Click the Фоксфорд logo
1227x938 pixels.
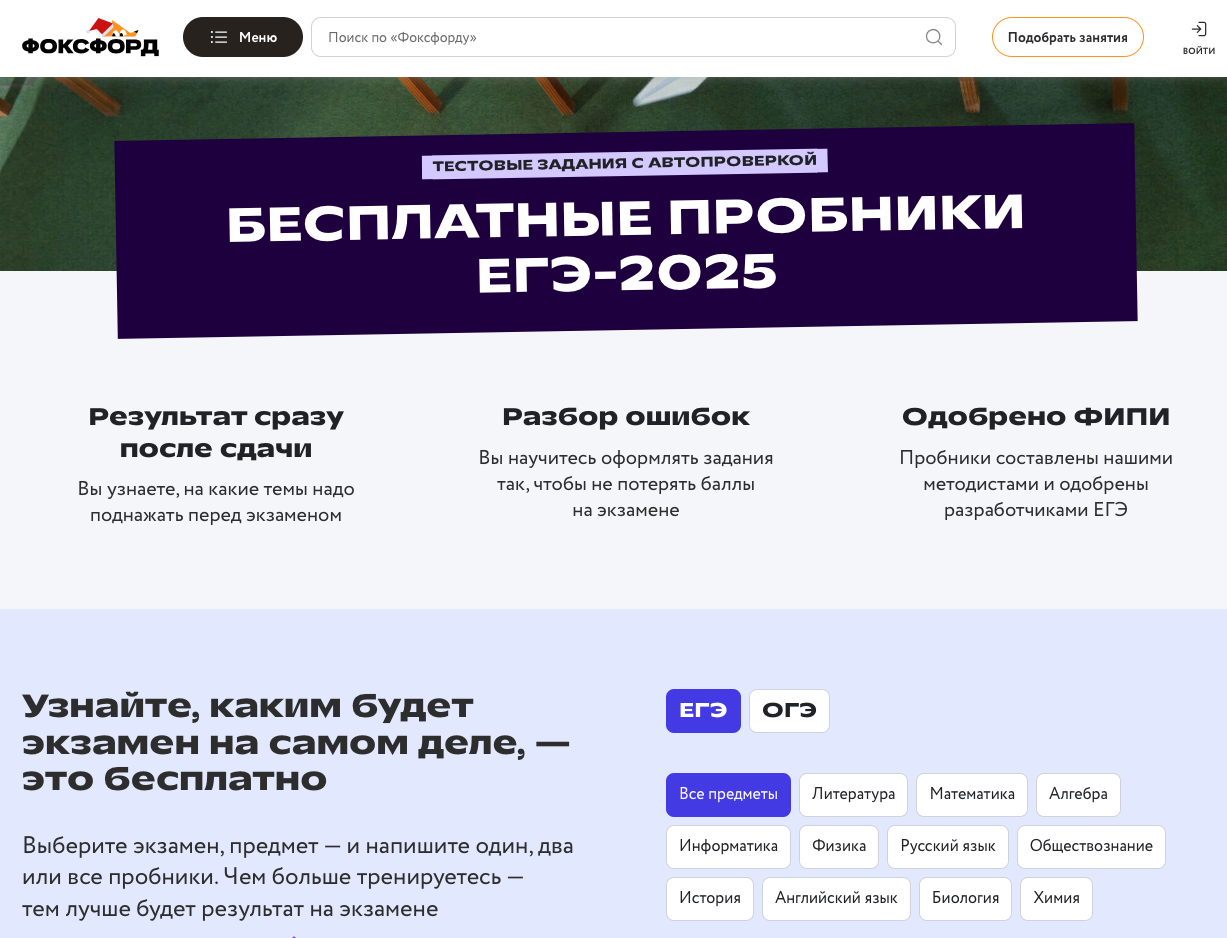tap(90, 37)
